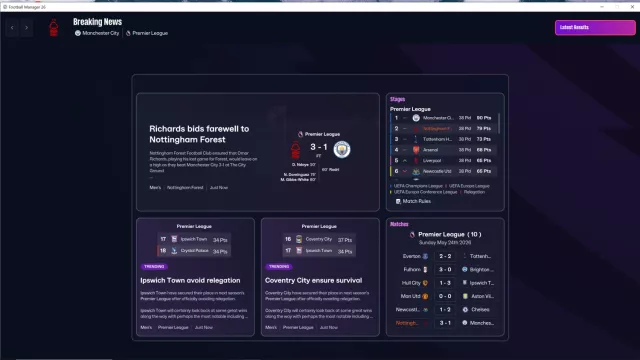The image size is (640, 360).
Task: Click Premier League icon in Matches panel
Action: point(412,234)
